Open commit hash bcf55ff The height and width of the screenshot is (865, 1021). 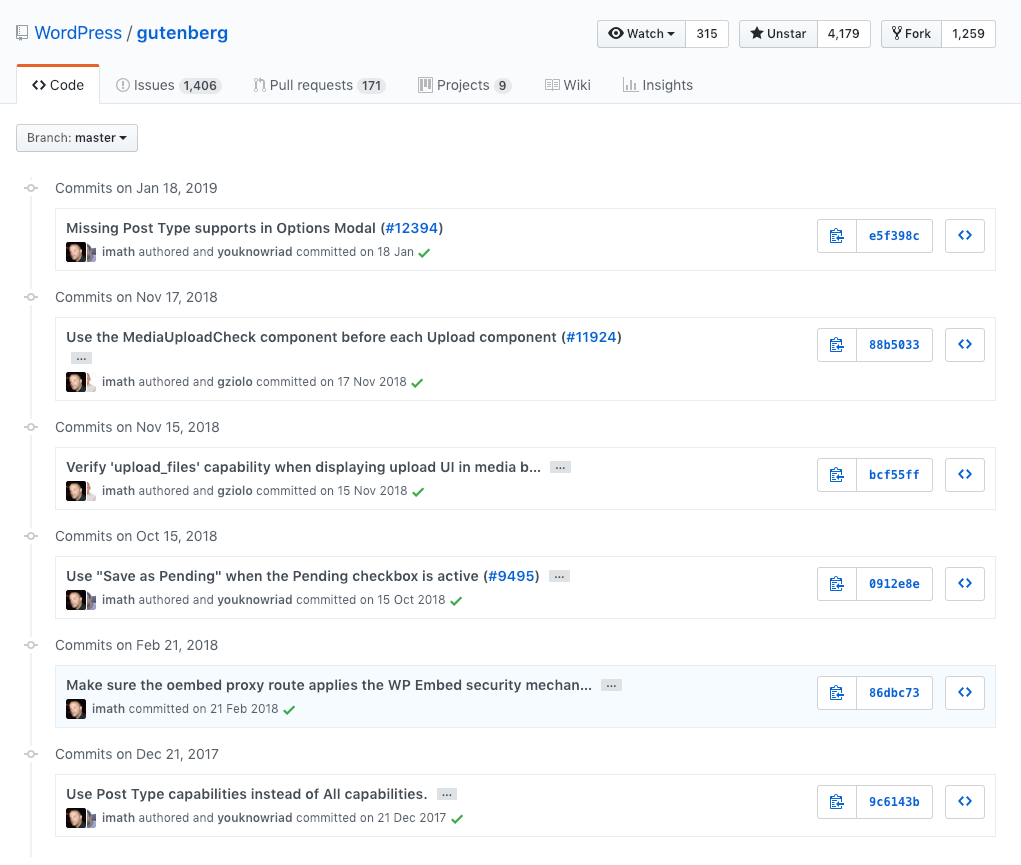click(894, 475)
